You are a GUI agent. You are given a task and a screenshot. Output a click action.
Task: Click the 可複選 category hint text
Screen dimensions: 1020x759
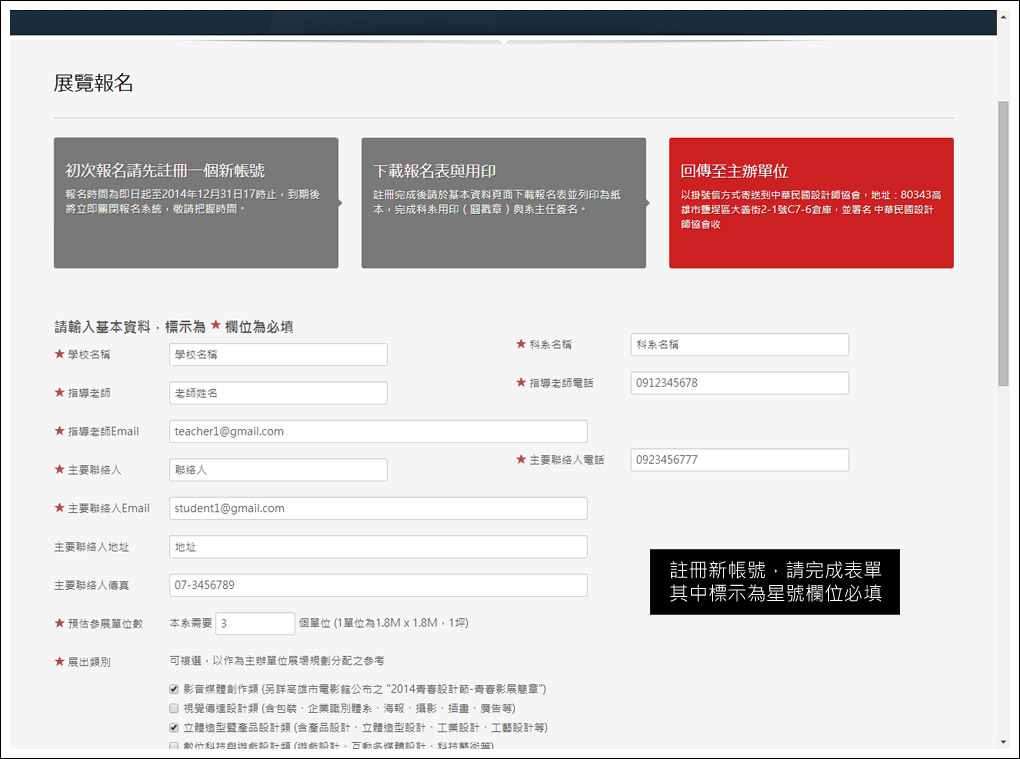(276, 661)
